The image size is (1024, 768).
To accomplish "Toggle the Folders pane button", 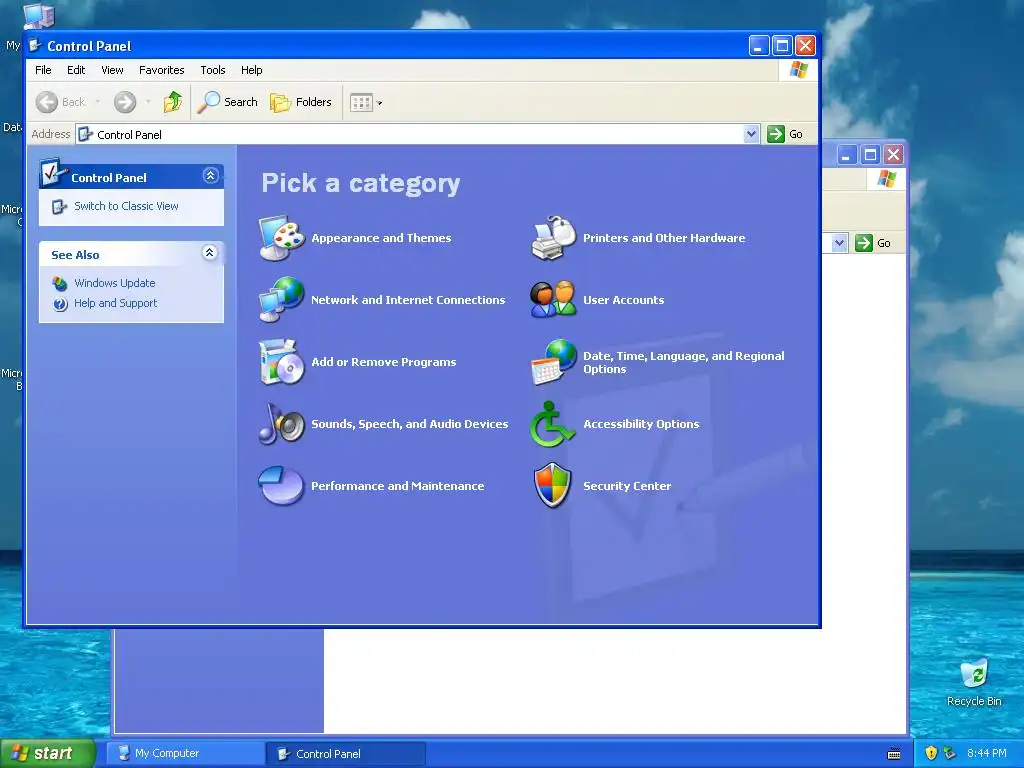I will point(301,102).
